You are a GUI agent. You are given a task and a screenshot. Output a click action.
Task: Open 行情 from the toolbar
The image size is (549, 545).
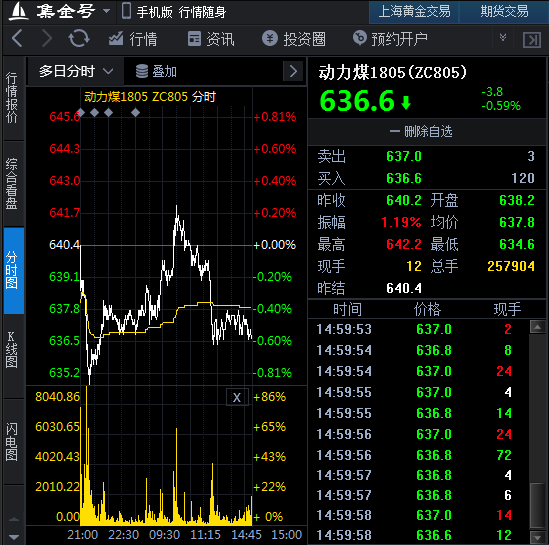(133, 39)
